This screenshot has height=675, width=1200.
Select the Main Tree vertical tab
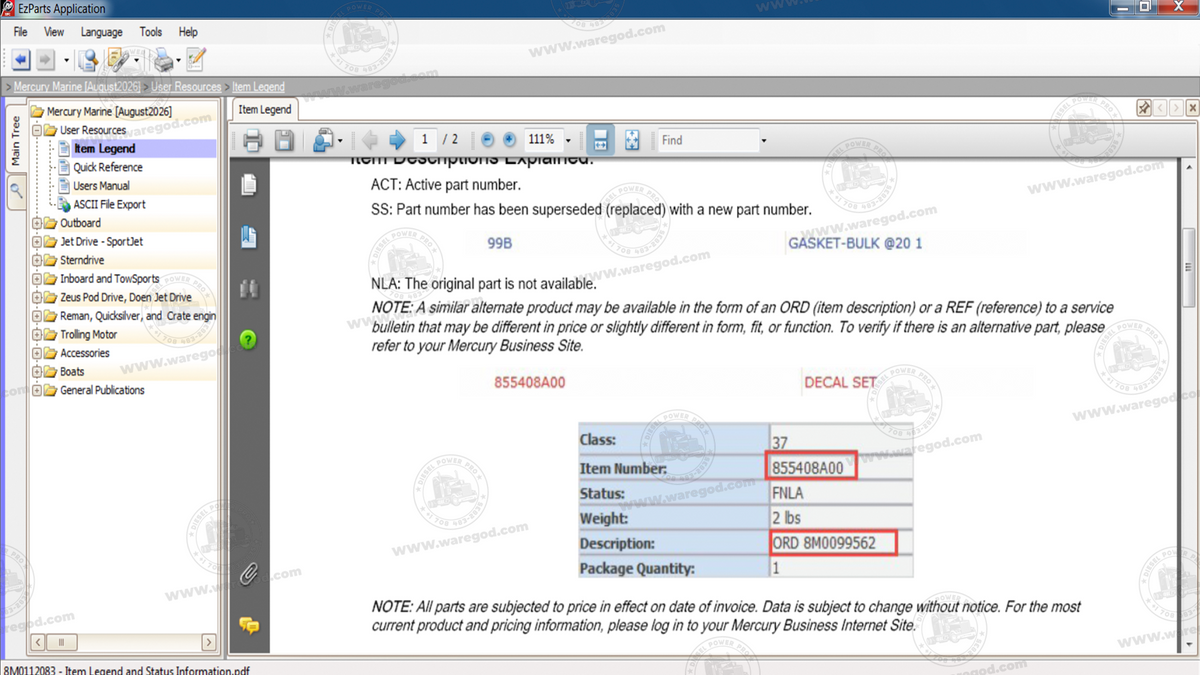point(15,141)
